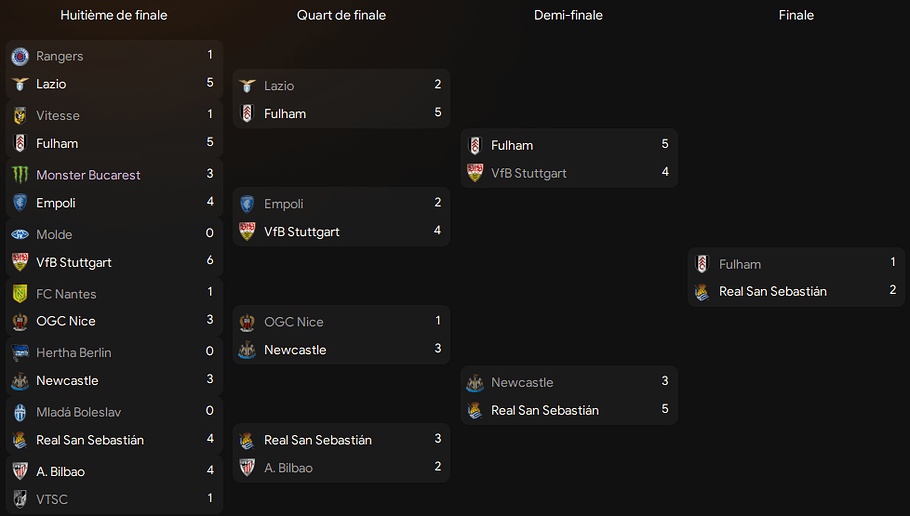Click the Vitesse club crest
Screen dimensions: 910x516
pos(20,115)
